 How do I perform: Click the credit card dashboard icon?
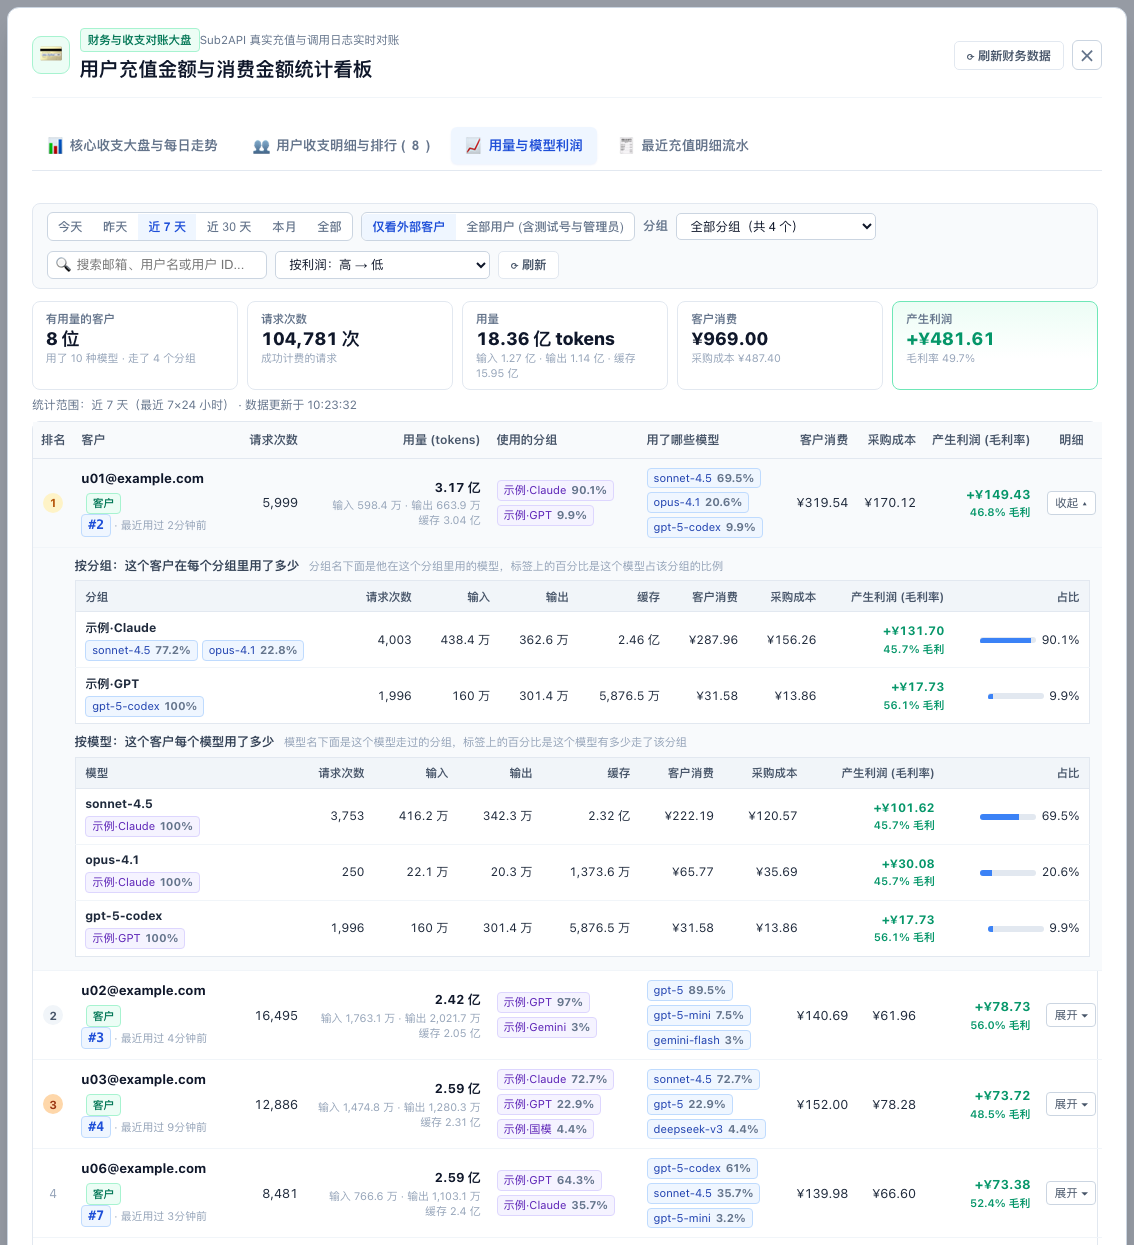pos(51,54)
